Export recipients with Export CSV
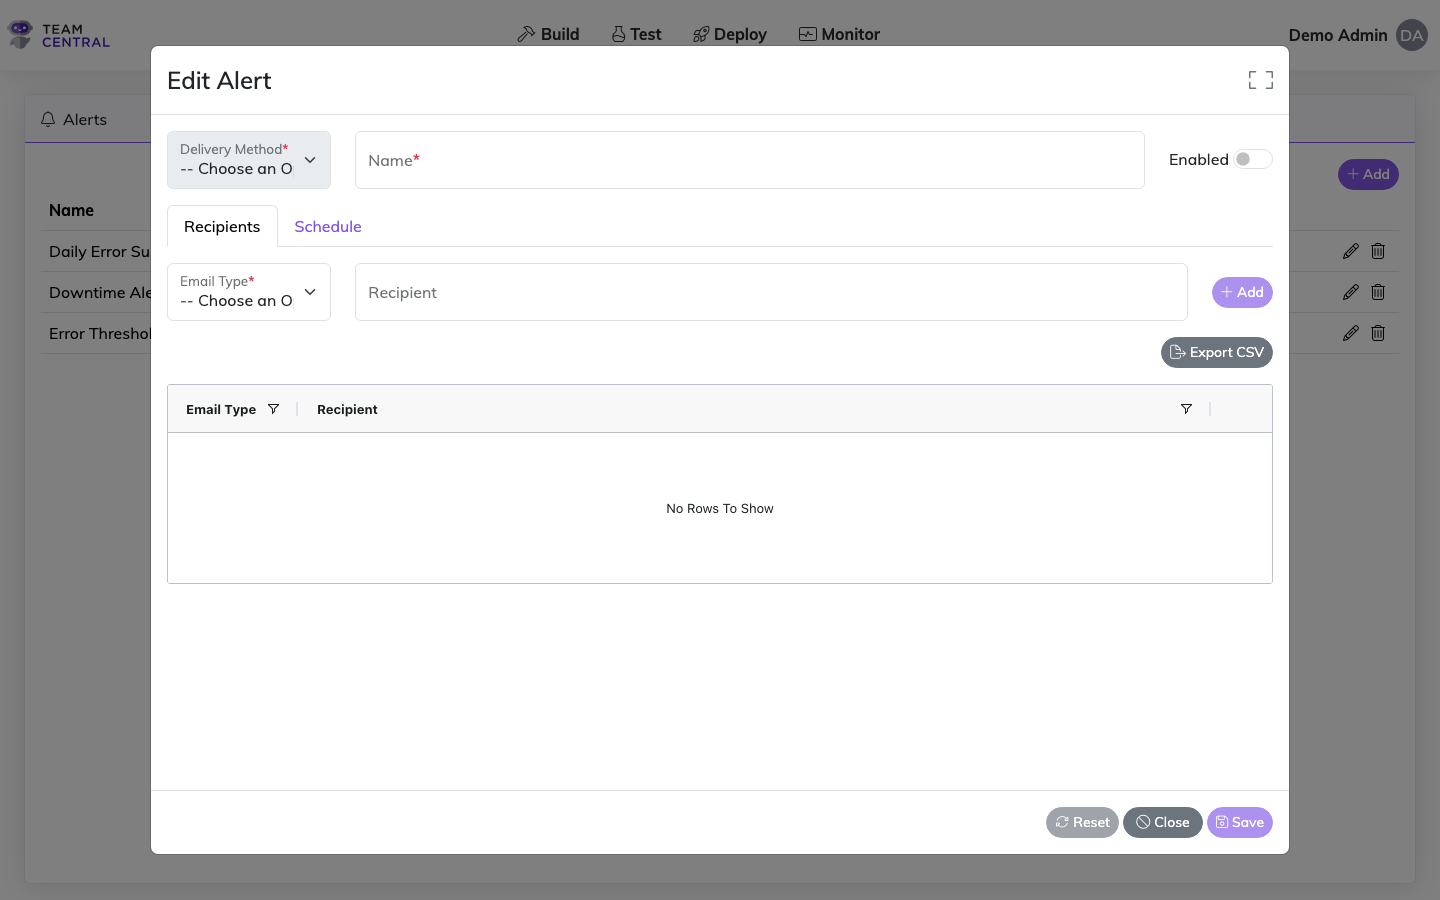 tap(1216, 352)
